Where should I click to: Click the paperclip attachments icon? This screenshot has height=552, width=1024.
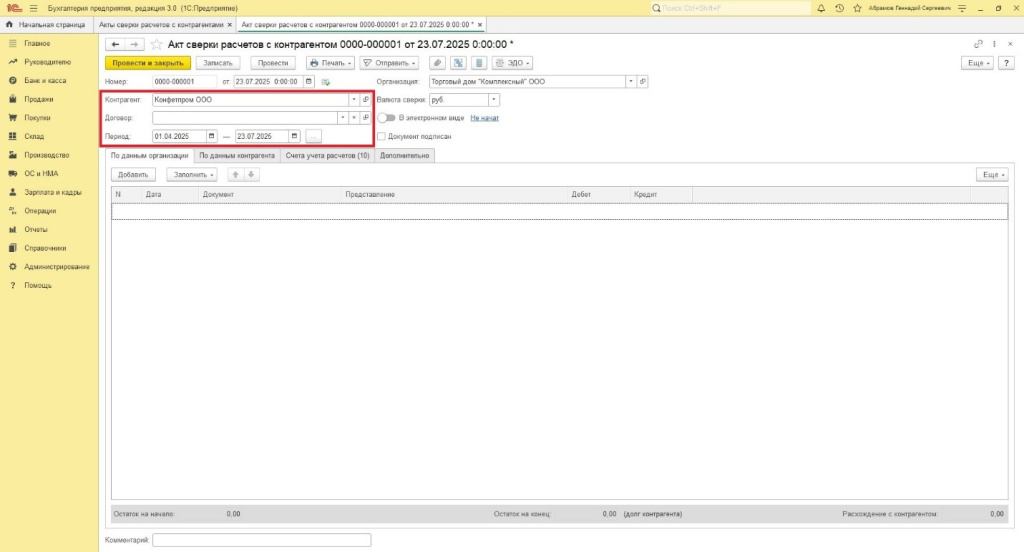click(437, 62)
